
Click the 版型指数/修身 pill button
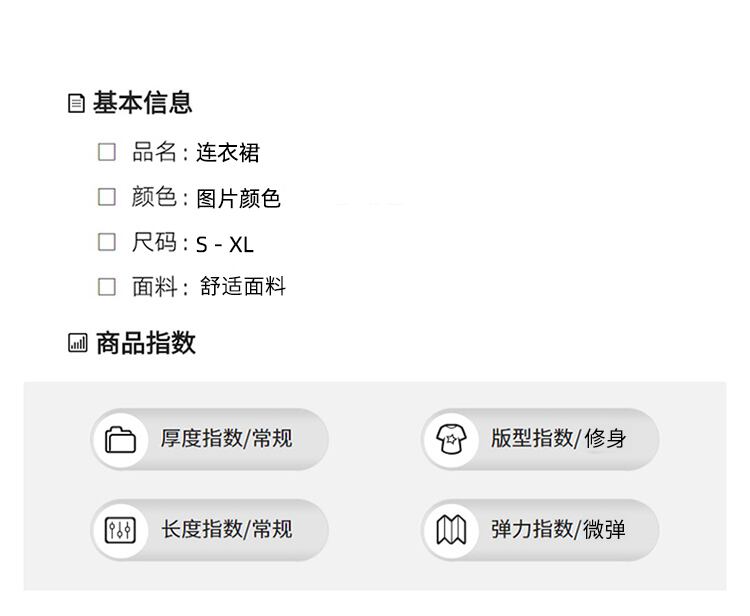(x=541, y=439)
